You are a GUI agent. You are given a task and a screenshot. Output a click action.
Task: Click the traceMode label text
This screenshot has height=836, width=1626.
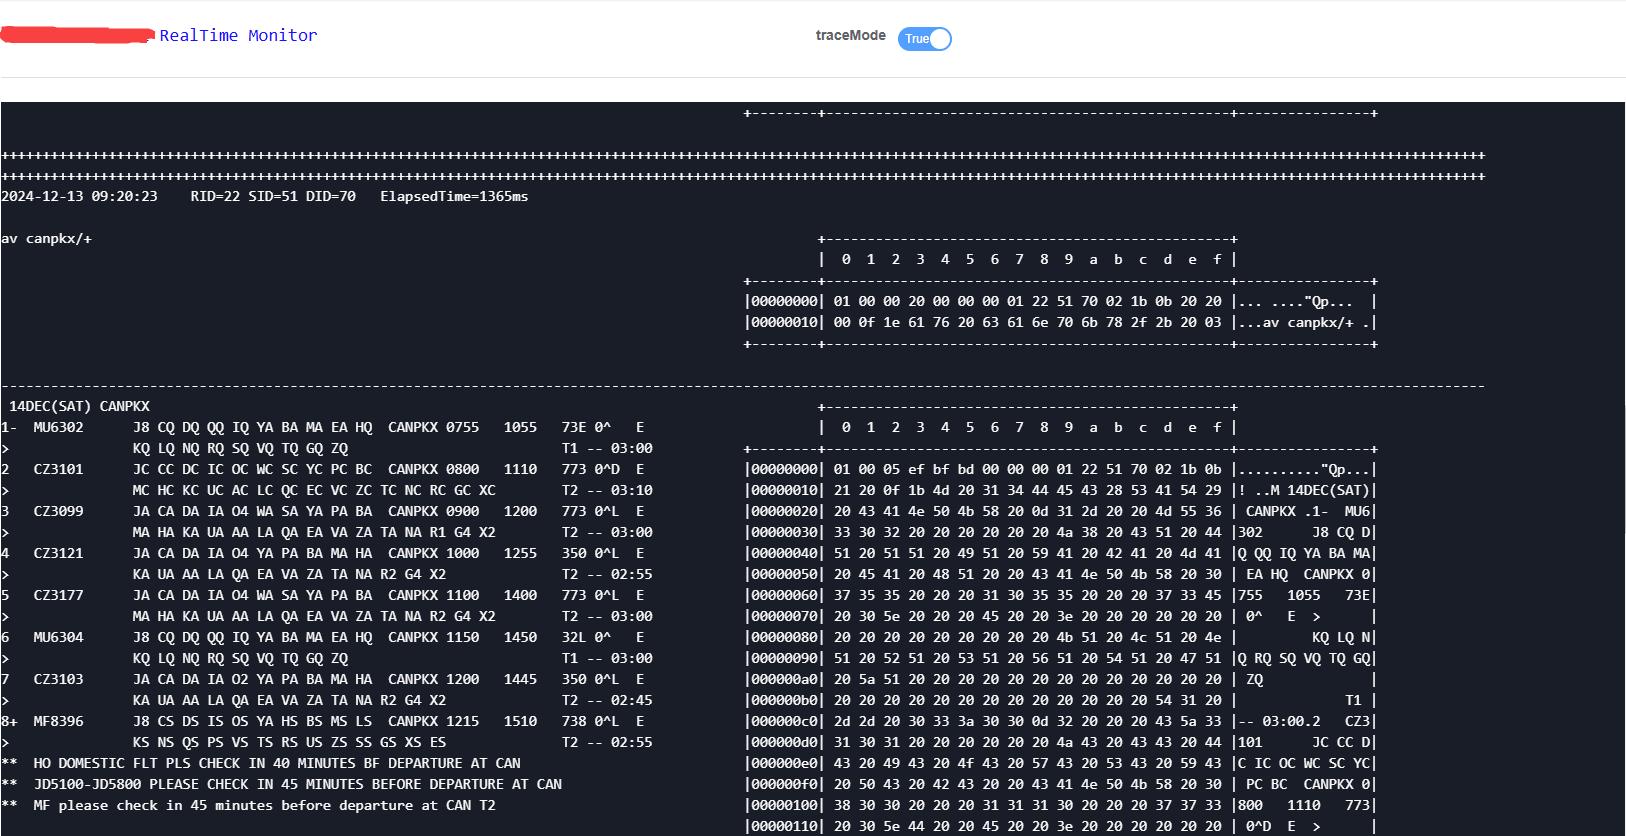click(850, 36)
